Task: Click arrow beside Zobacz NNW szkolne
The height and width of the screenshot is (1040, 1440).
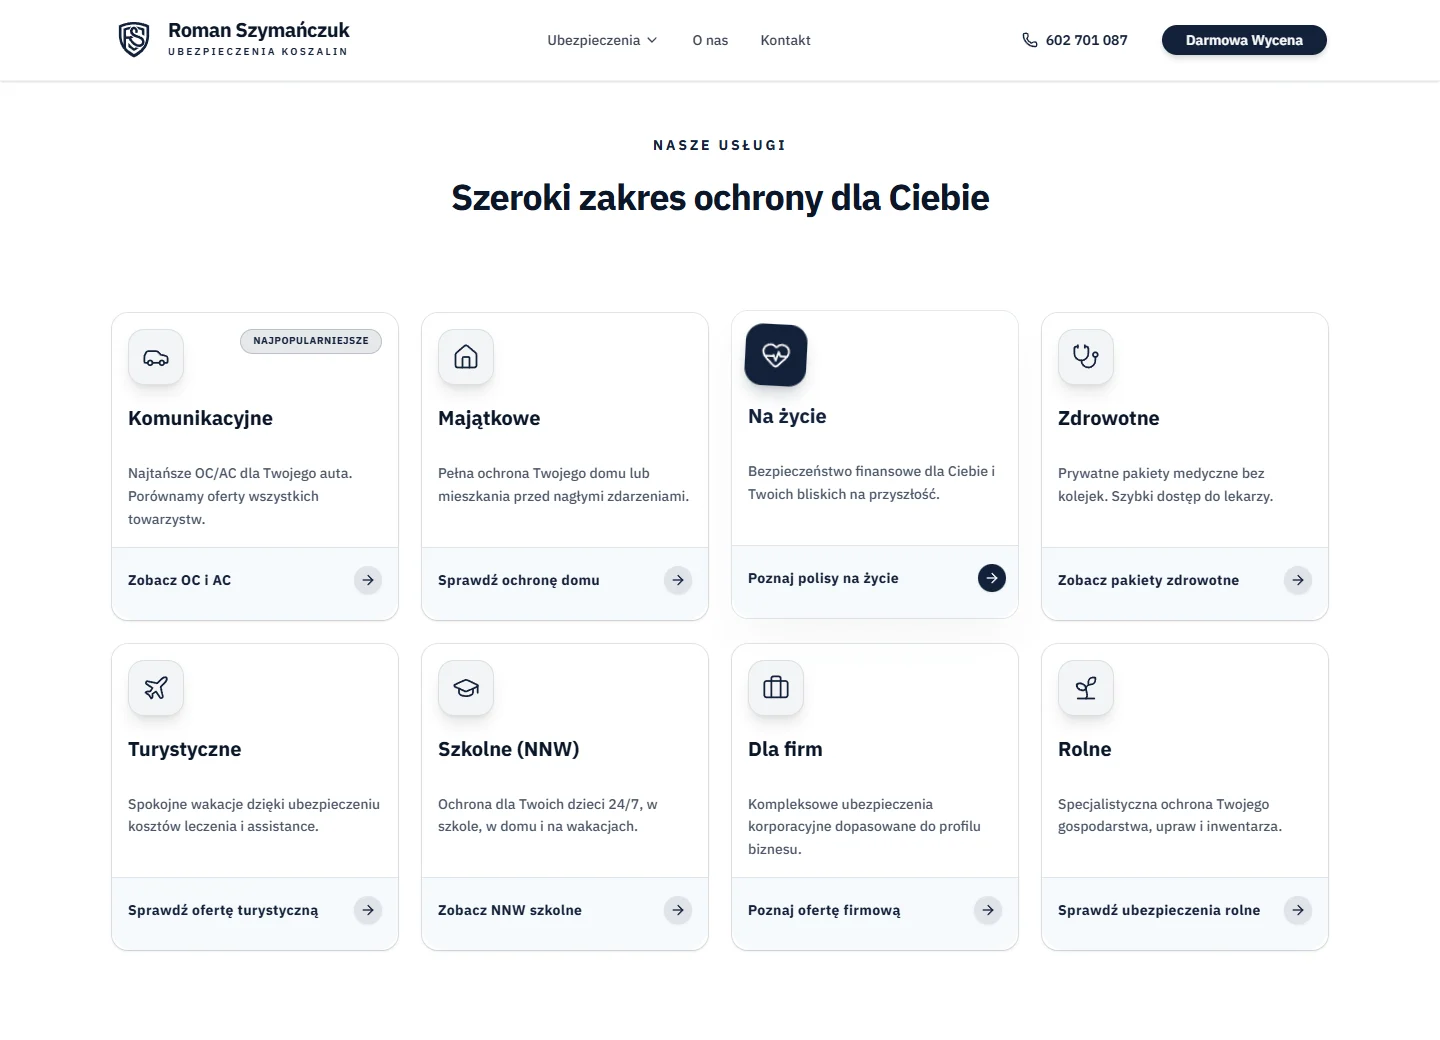Action: [x=678, y=910]
